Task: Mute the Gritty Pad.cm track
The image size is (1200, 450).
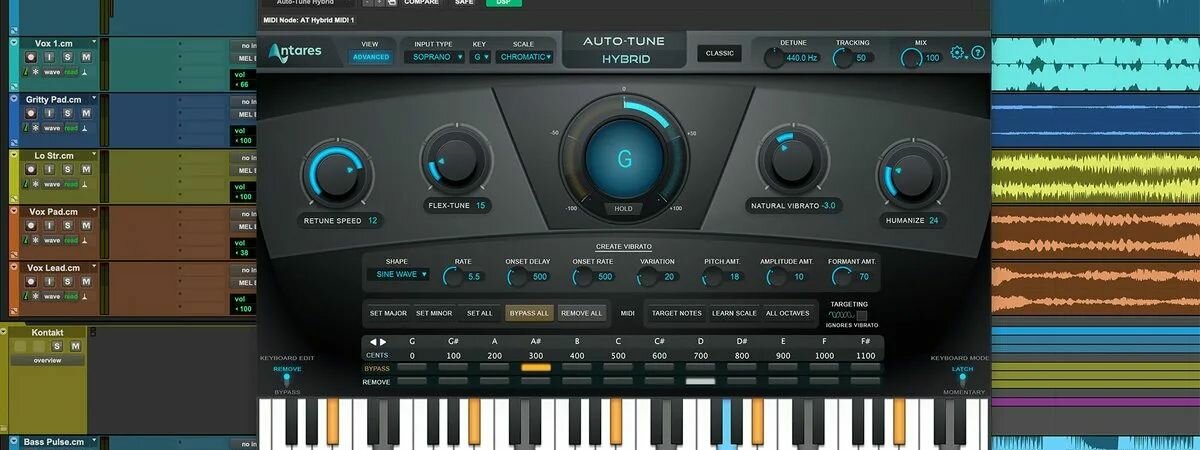Action: click(x=85, y=113)
